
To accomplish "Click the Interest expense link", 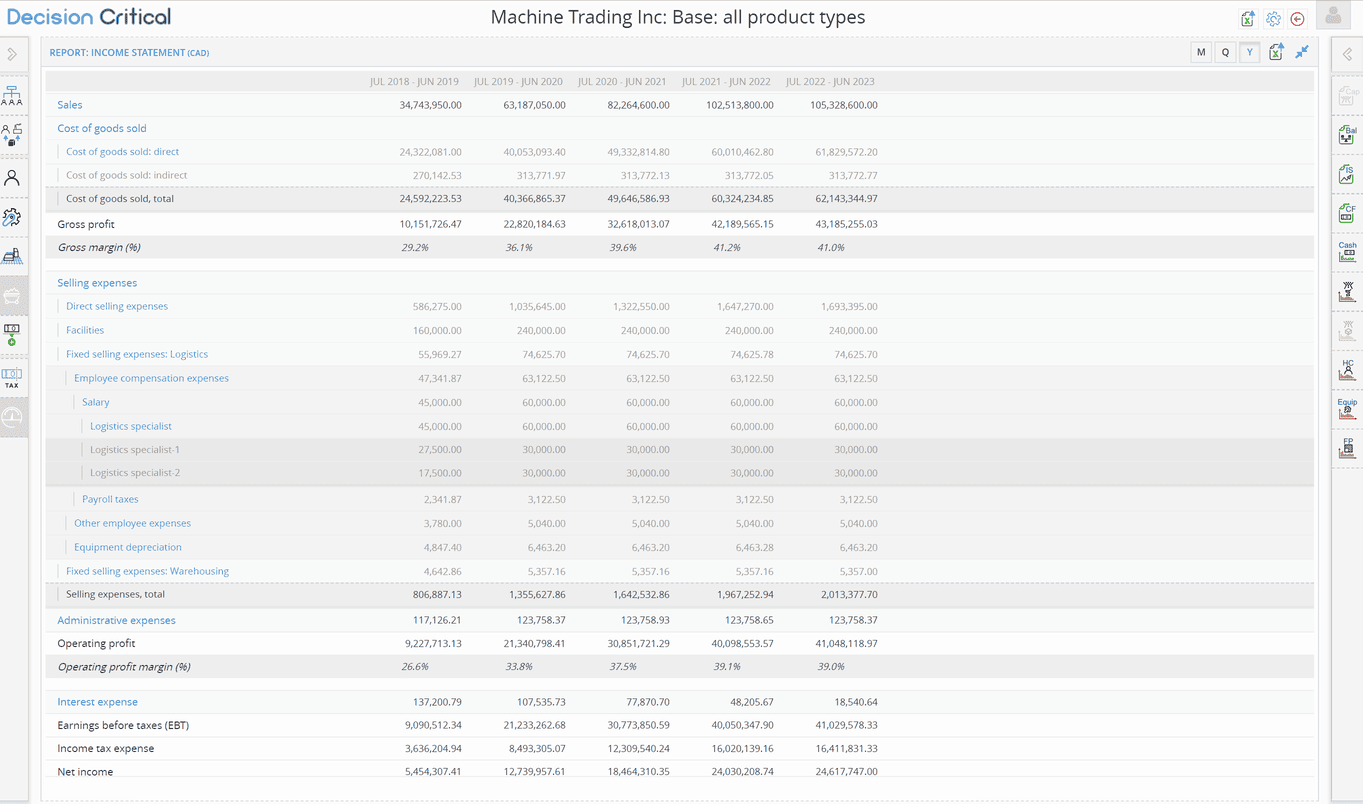I will pos(97,702).
